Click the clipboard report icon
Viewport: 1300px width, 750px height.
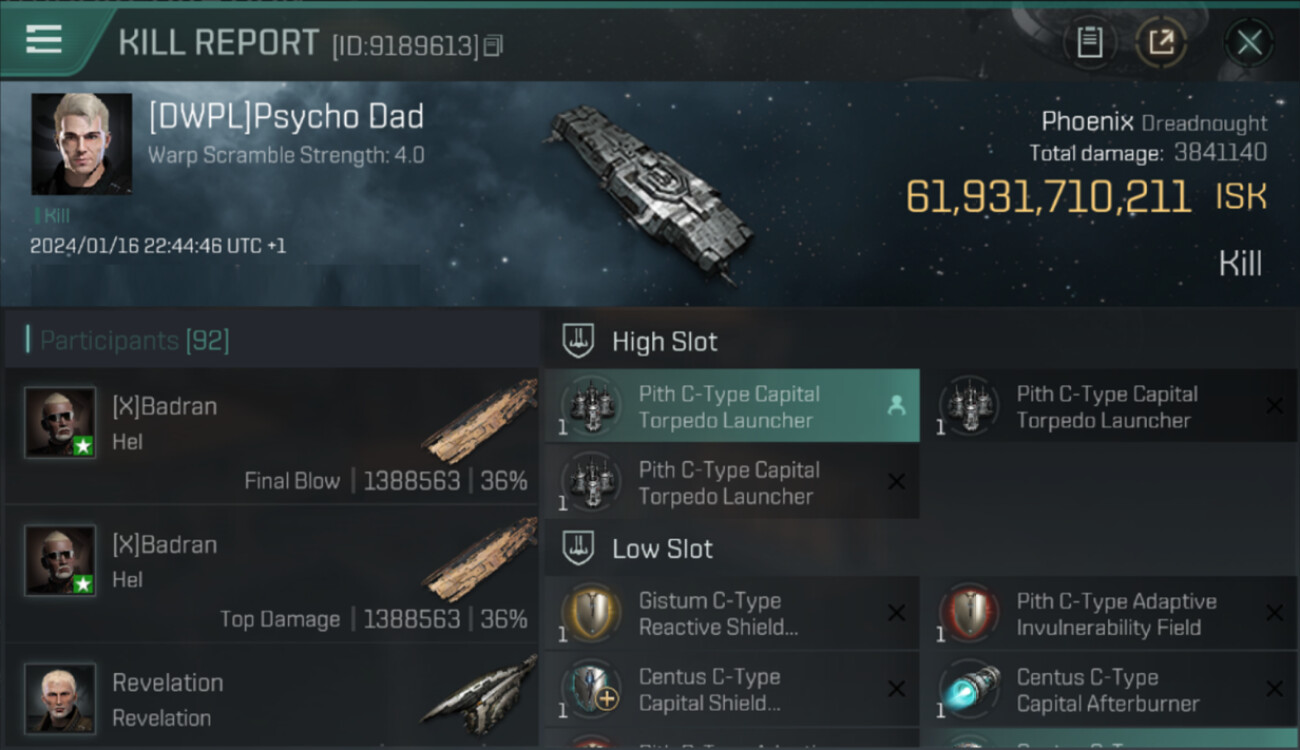click(1089, 42)
